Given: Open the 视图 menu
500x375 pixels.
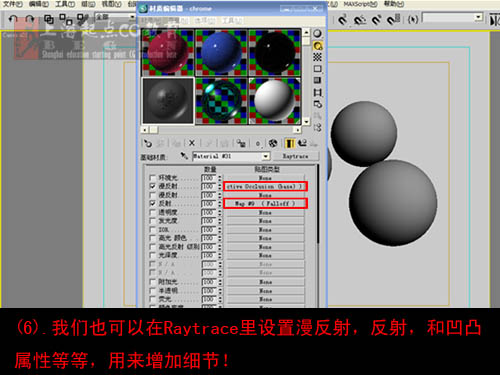Looking at the screenshot, I should [x=111, y=4].
